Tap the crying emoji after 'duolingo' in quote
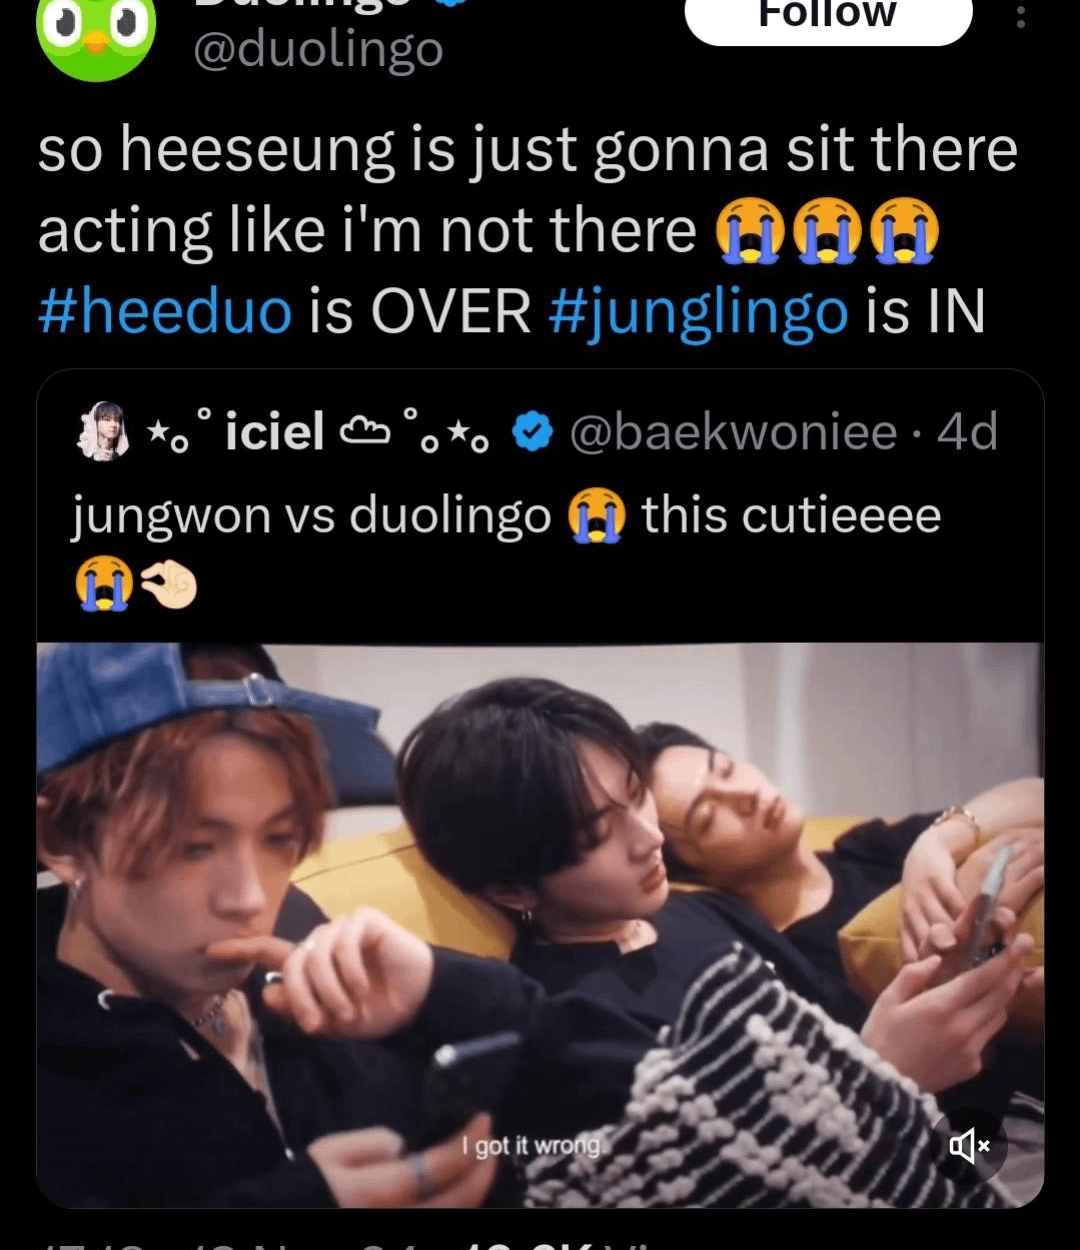Screen dimensions: 1080x1250 pos(597,517)
